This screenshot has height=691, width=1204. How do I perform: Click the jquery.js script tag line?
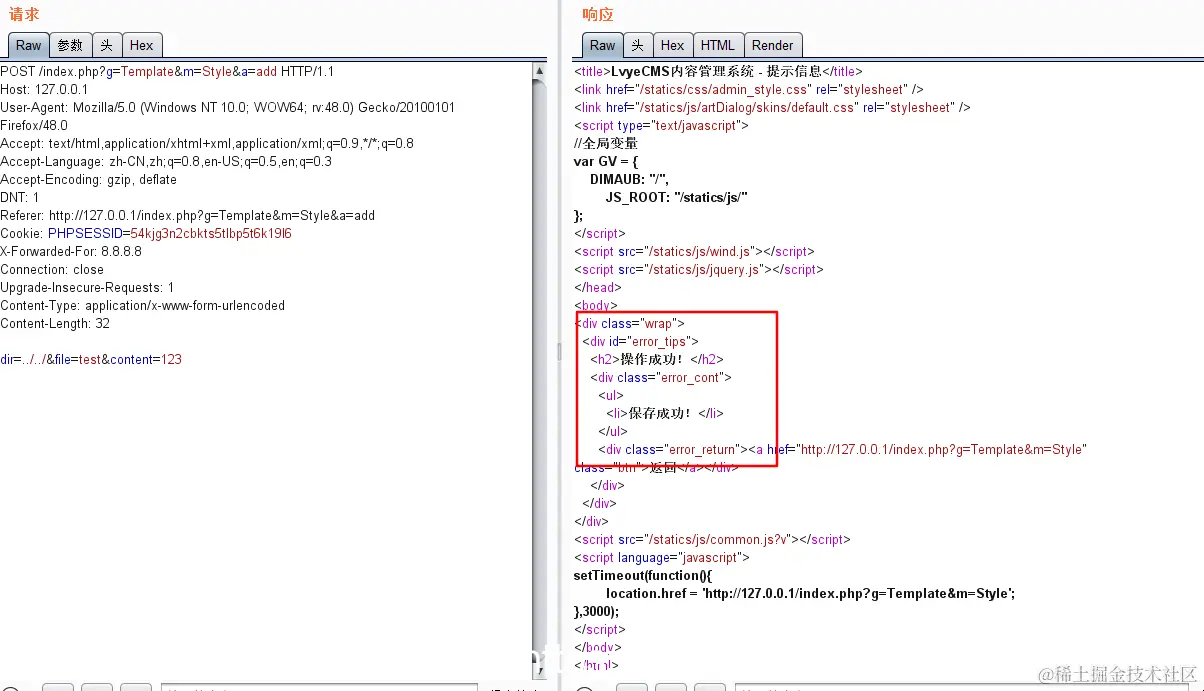tap(699, 270)
